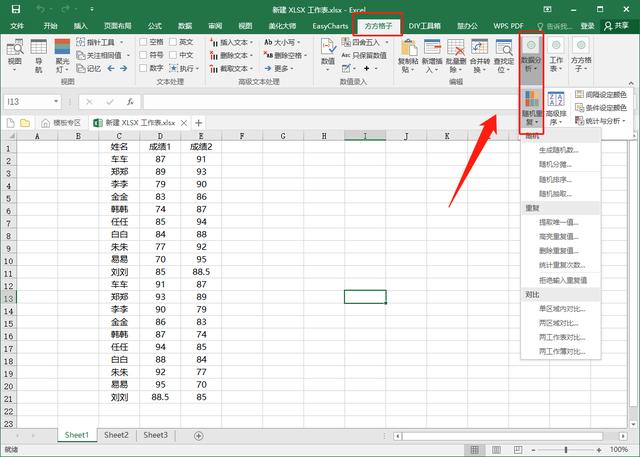The height and width of the screenshot is (457, 640).
Task: Open the EasyCharts ribbon tab
Action: click(x=330, y=26)
